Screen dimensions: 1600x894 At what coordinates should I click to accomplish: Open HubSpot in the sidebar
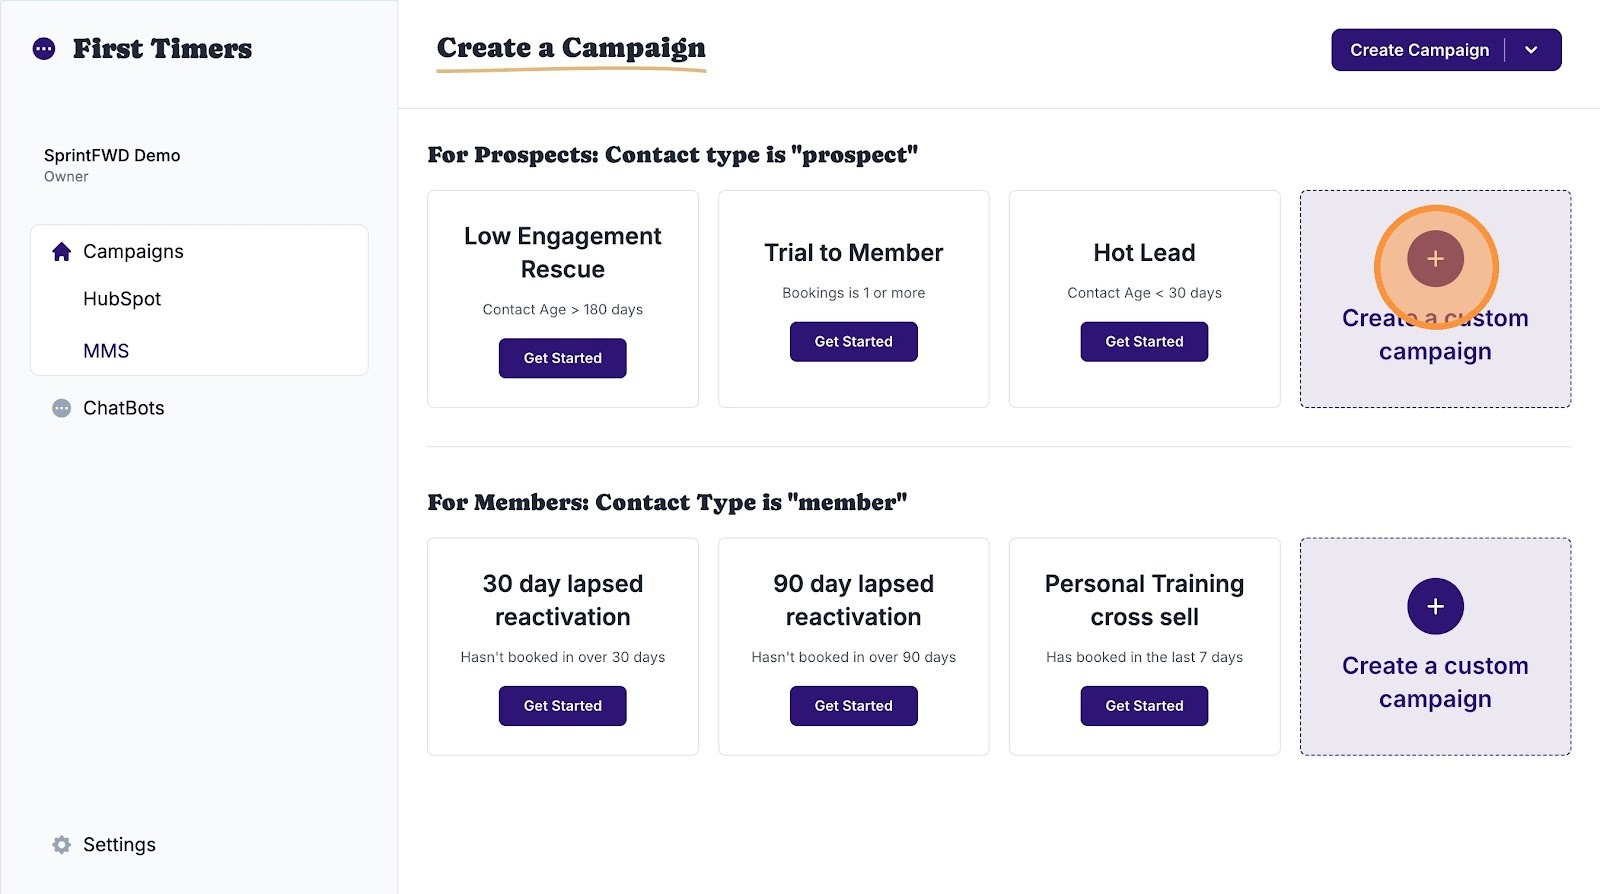pos(122,299)
